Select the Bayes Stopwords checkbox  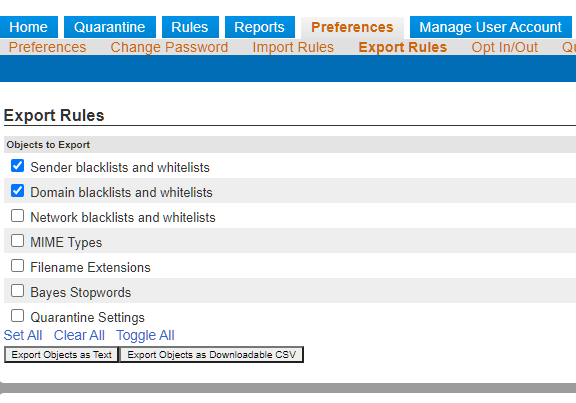17,291
